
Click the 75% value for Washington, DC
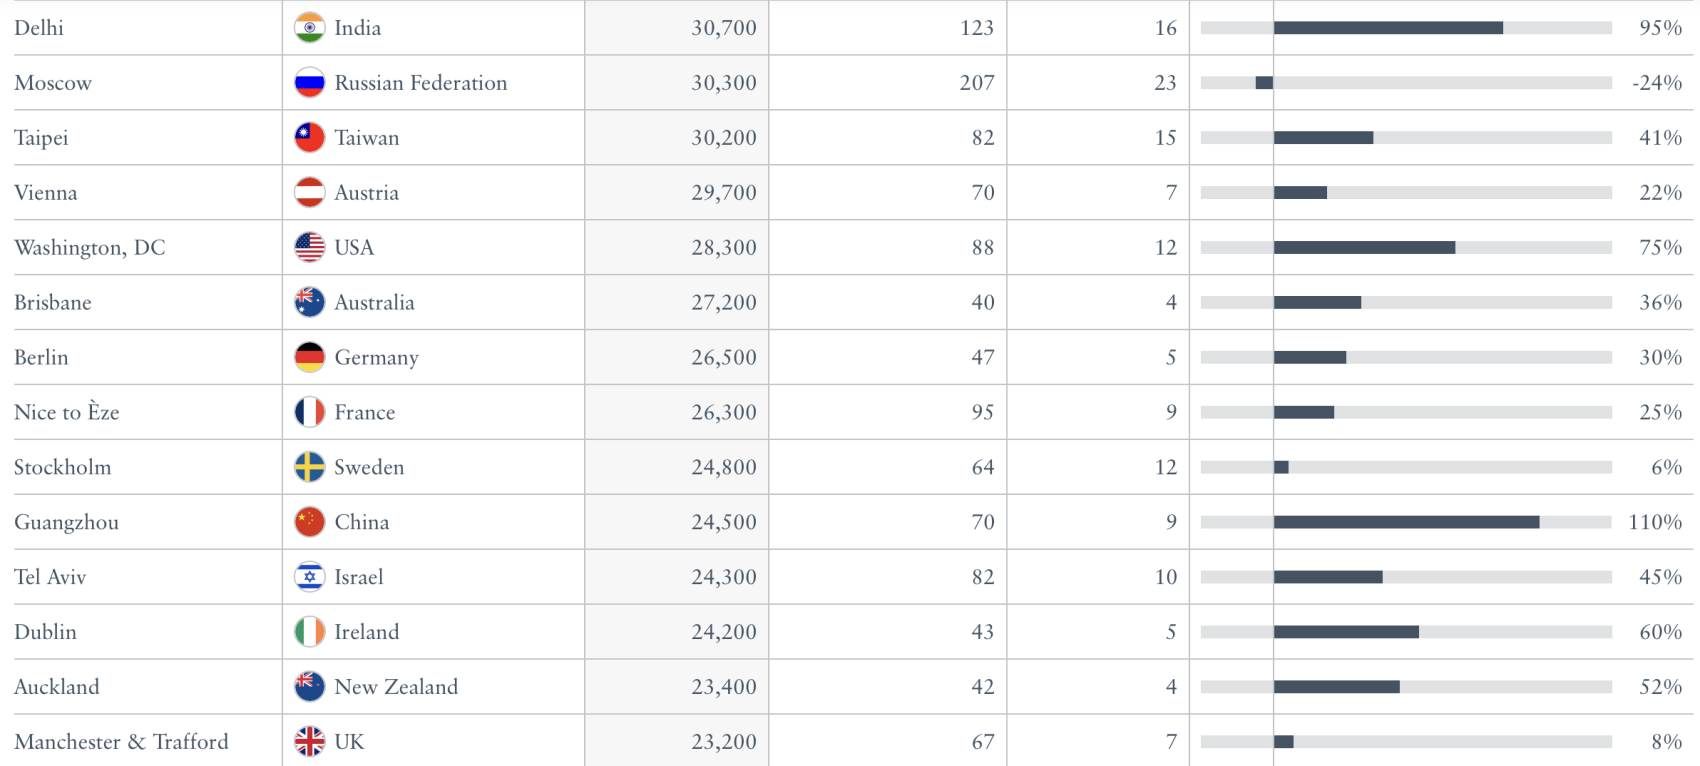pyautogui.click(x=1660, y=248)
